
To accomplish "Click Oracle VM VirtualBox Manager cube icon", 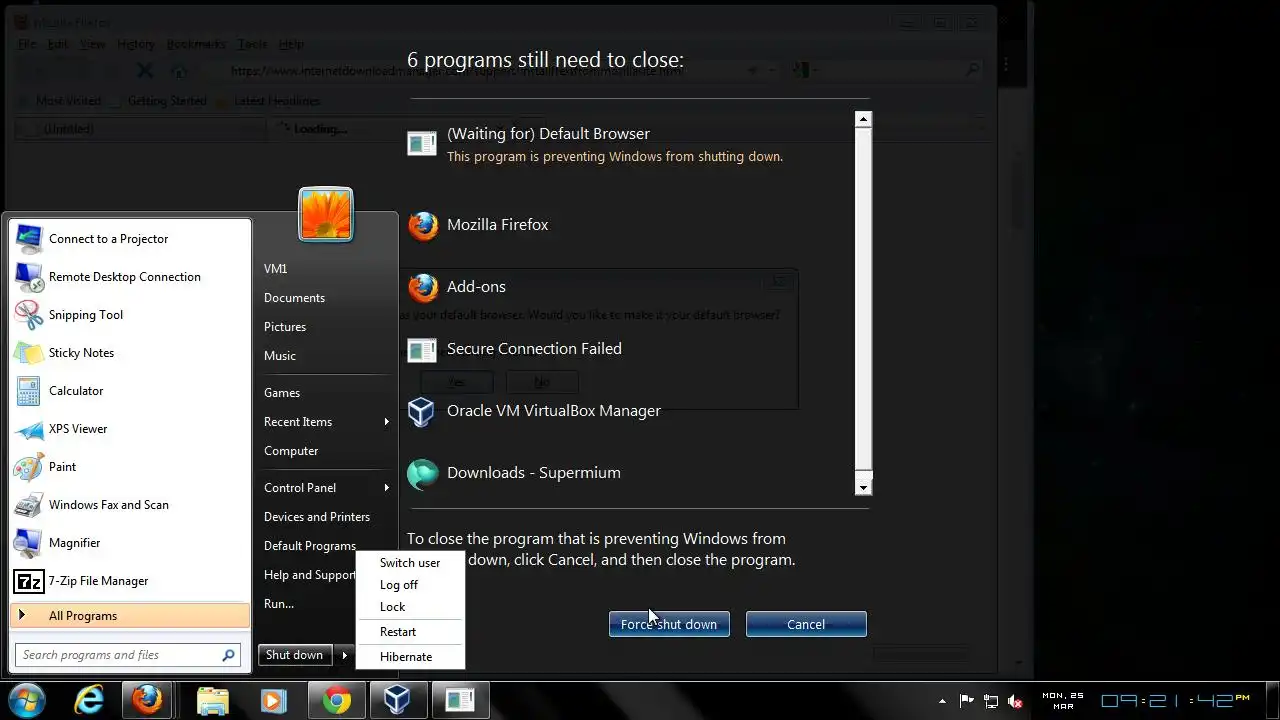I will (422, 411).
